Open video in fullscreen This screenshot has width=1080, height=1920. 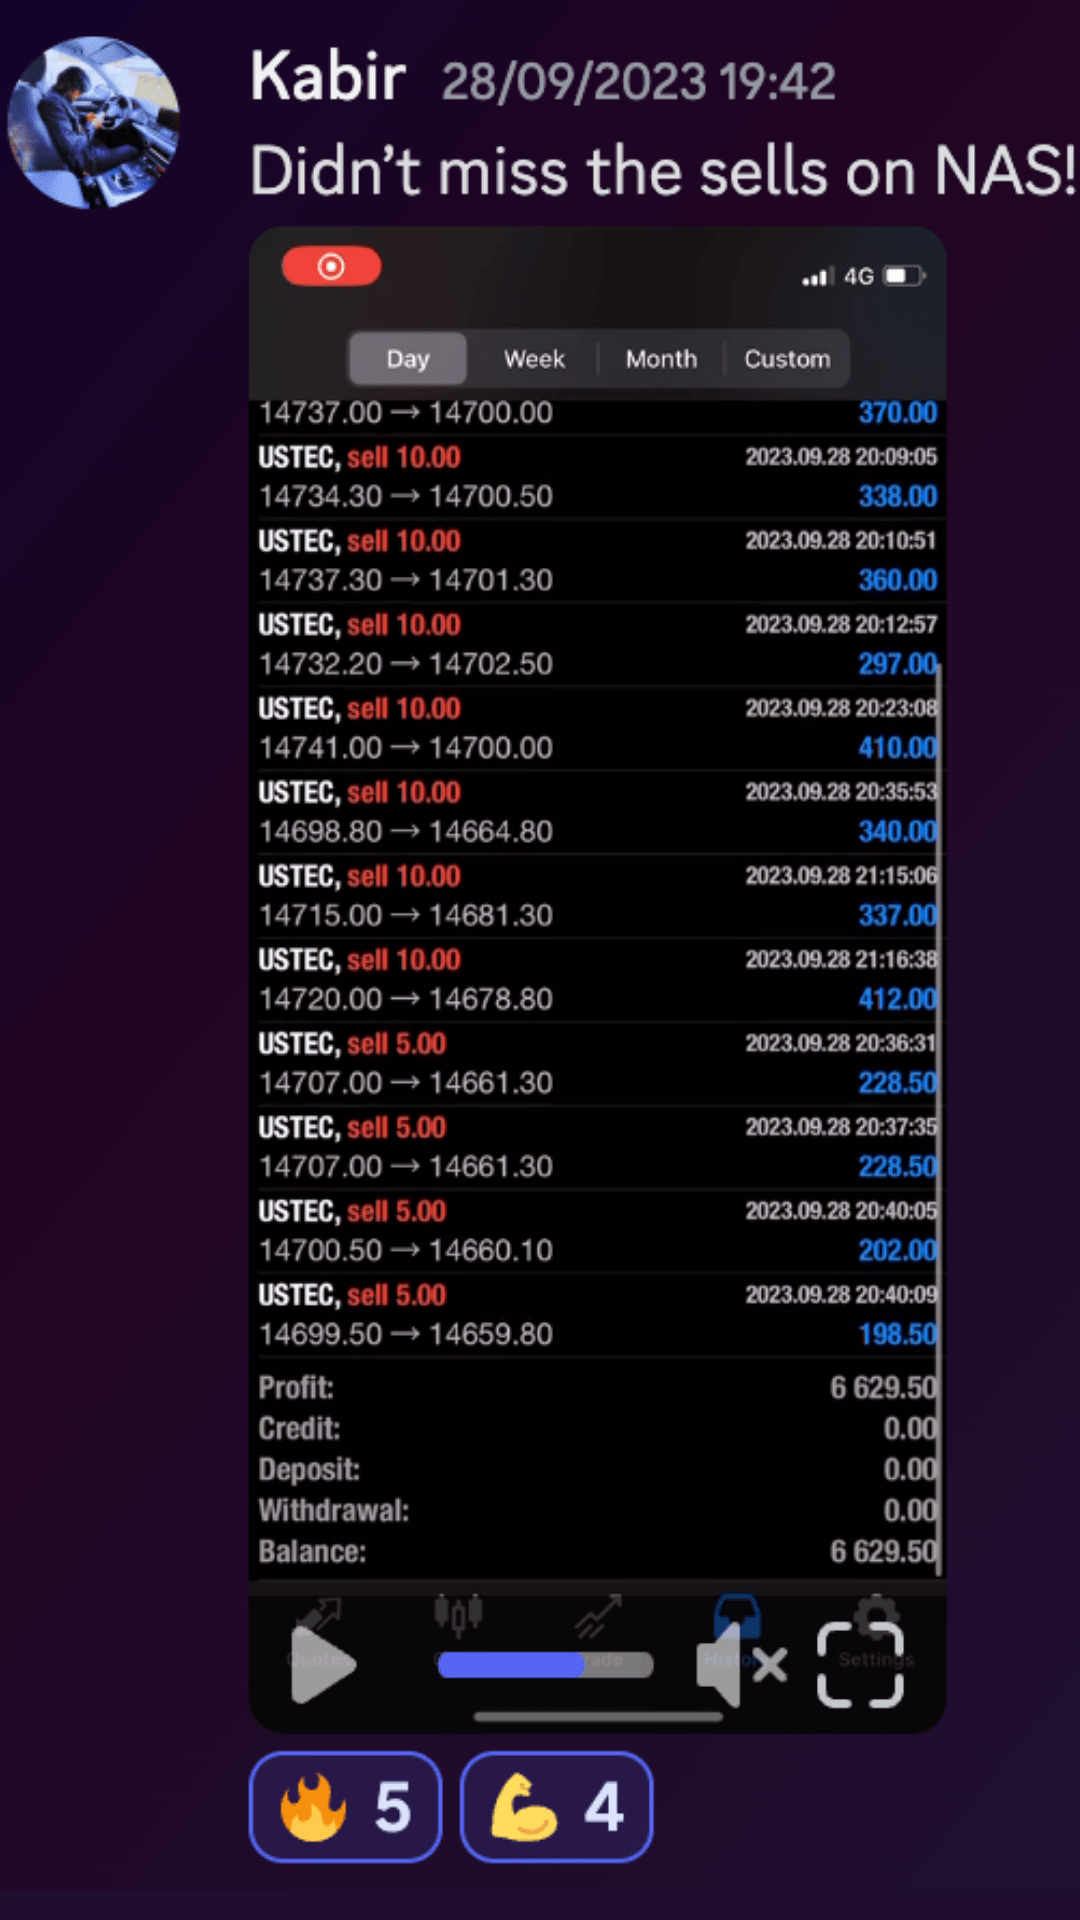click(x=860, y=1664)
